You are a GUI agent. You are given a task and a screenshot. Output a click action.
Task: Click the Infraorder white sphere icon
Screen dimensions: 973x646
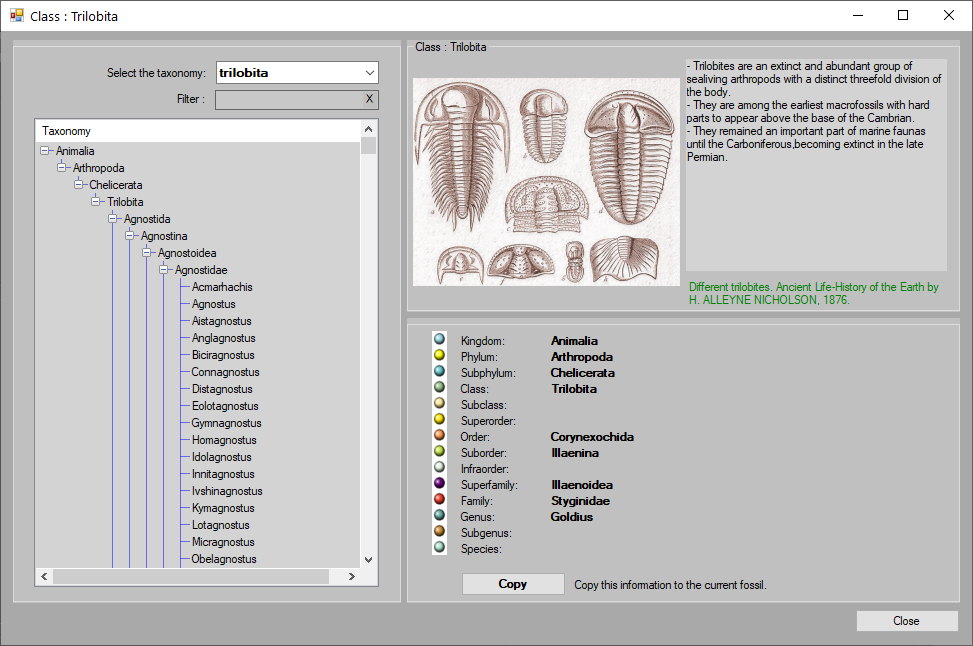tap(439, 467)
